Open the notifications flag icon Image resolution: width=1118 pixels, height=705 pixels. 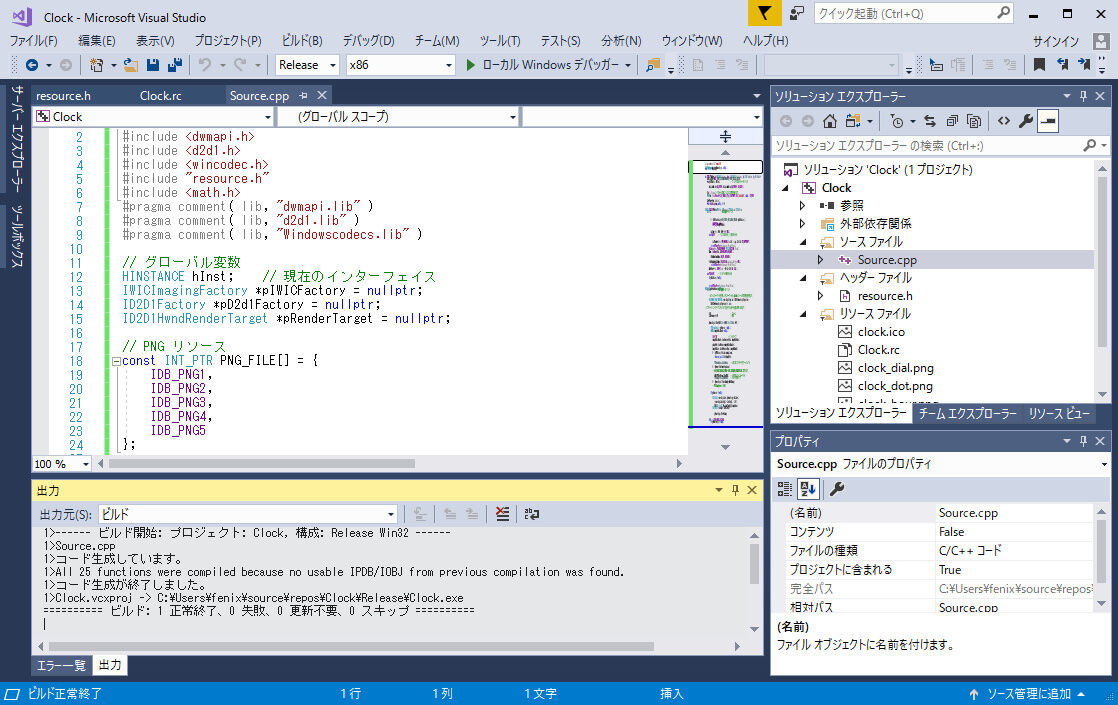click(x=764, y=13)
